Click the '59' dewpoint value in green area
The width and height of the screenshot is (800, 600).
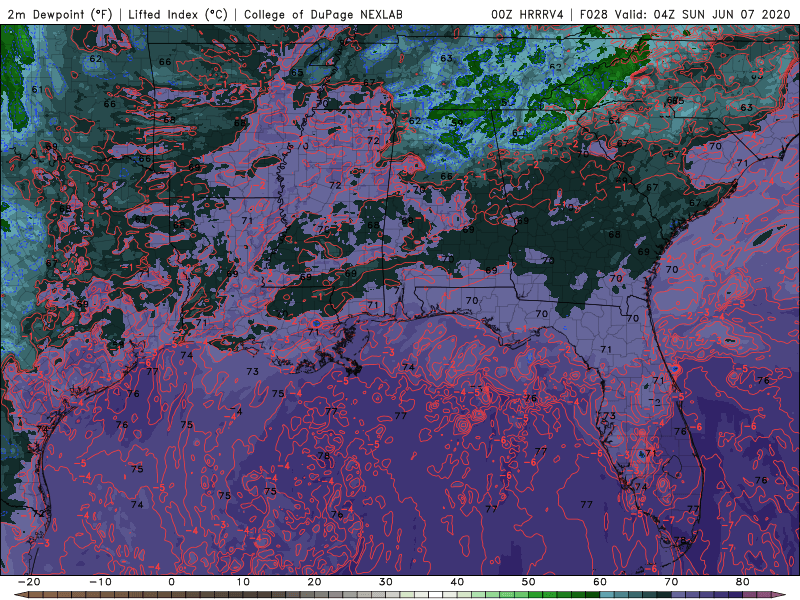tap(457, 123)
